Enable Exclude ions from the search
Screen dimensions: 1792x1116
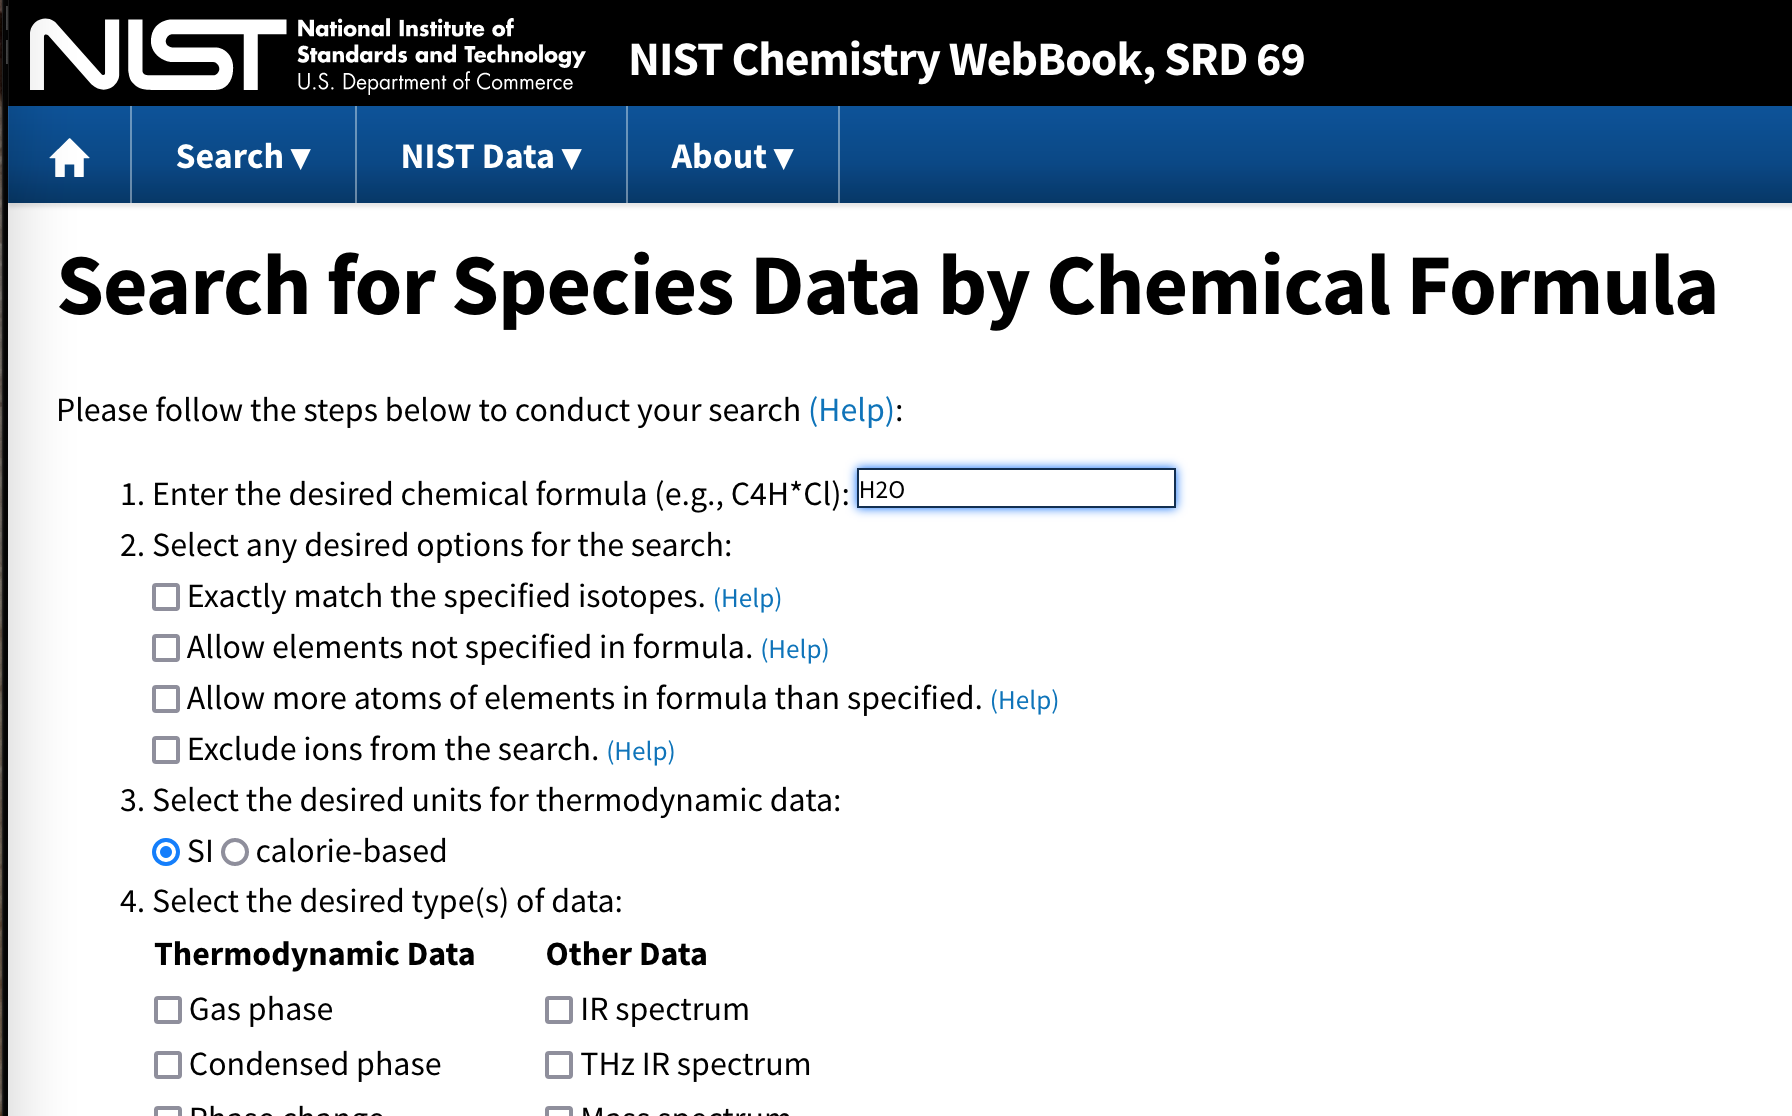point(166,750)
